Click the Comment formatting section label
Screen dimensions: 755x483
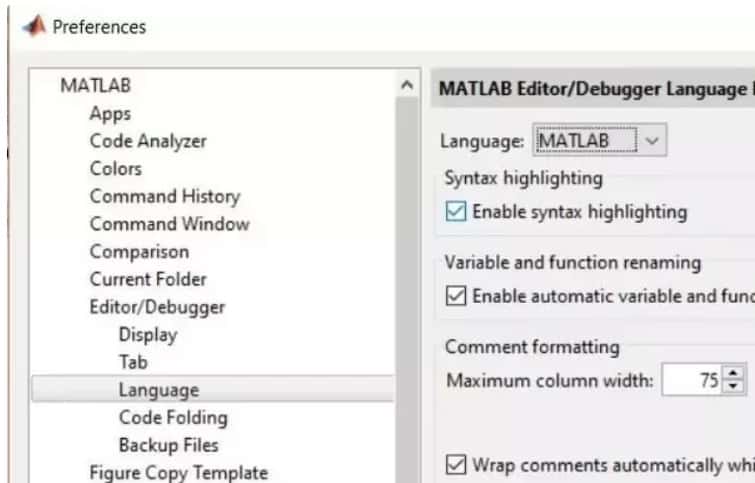[x=532, y=347]
